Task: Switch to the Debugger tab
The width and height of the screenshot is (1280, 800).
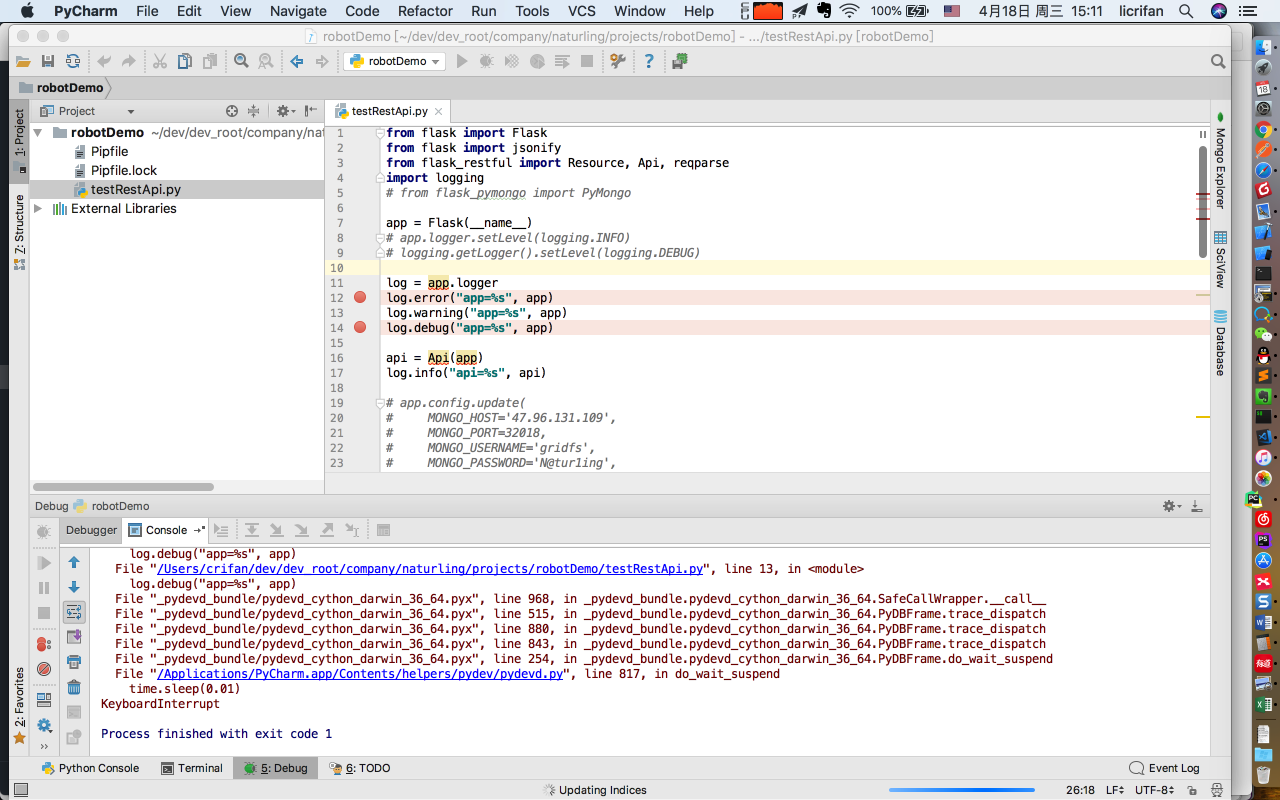Action: coord(91,530)
